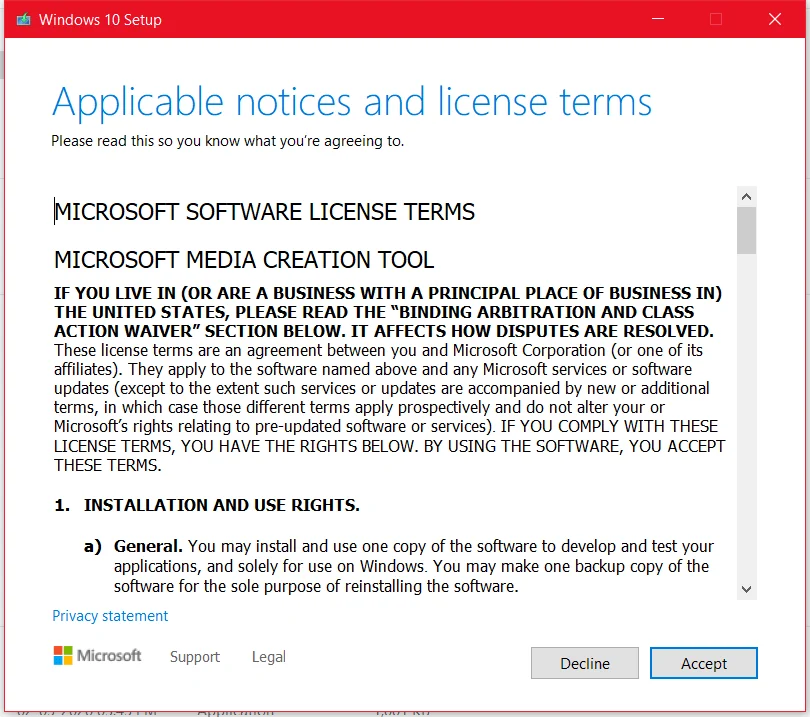810x717 pixels.
Task: Open the Support link
Action: click(195, 657)
